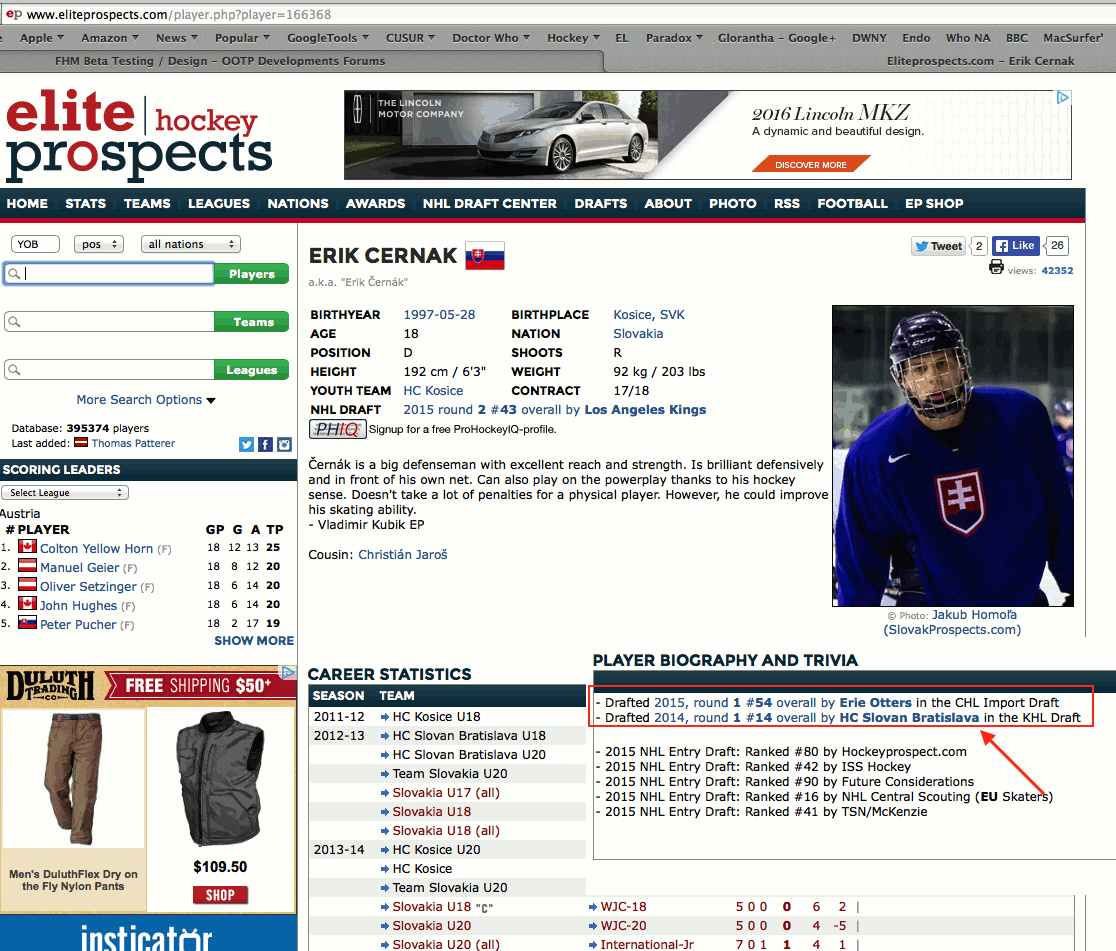Viewport: 1116px width, 951px height.
Task: Click the flag beside Thomas Patterer
Action: point(81,442)
